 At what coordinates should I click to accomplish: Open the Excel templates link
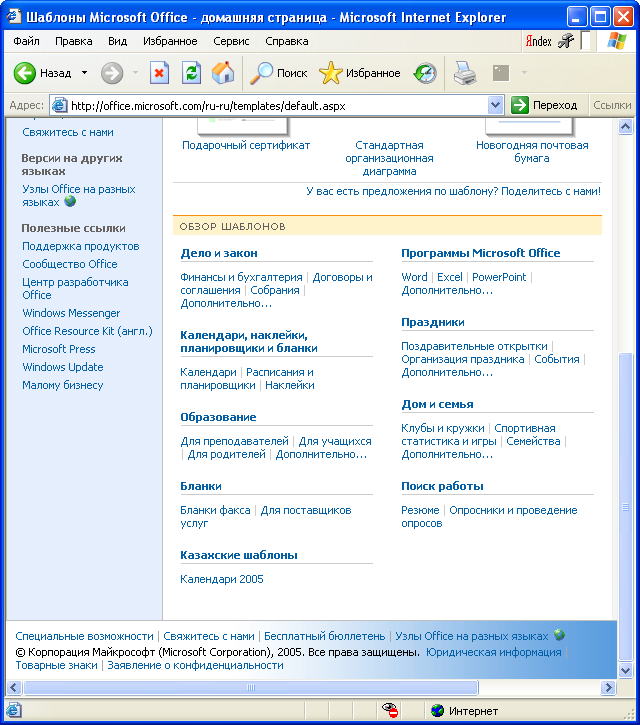point(450,277)
